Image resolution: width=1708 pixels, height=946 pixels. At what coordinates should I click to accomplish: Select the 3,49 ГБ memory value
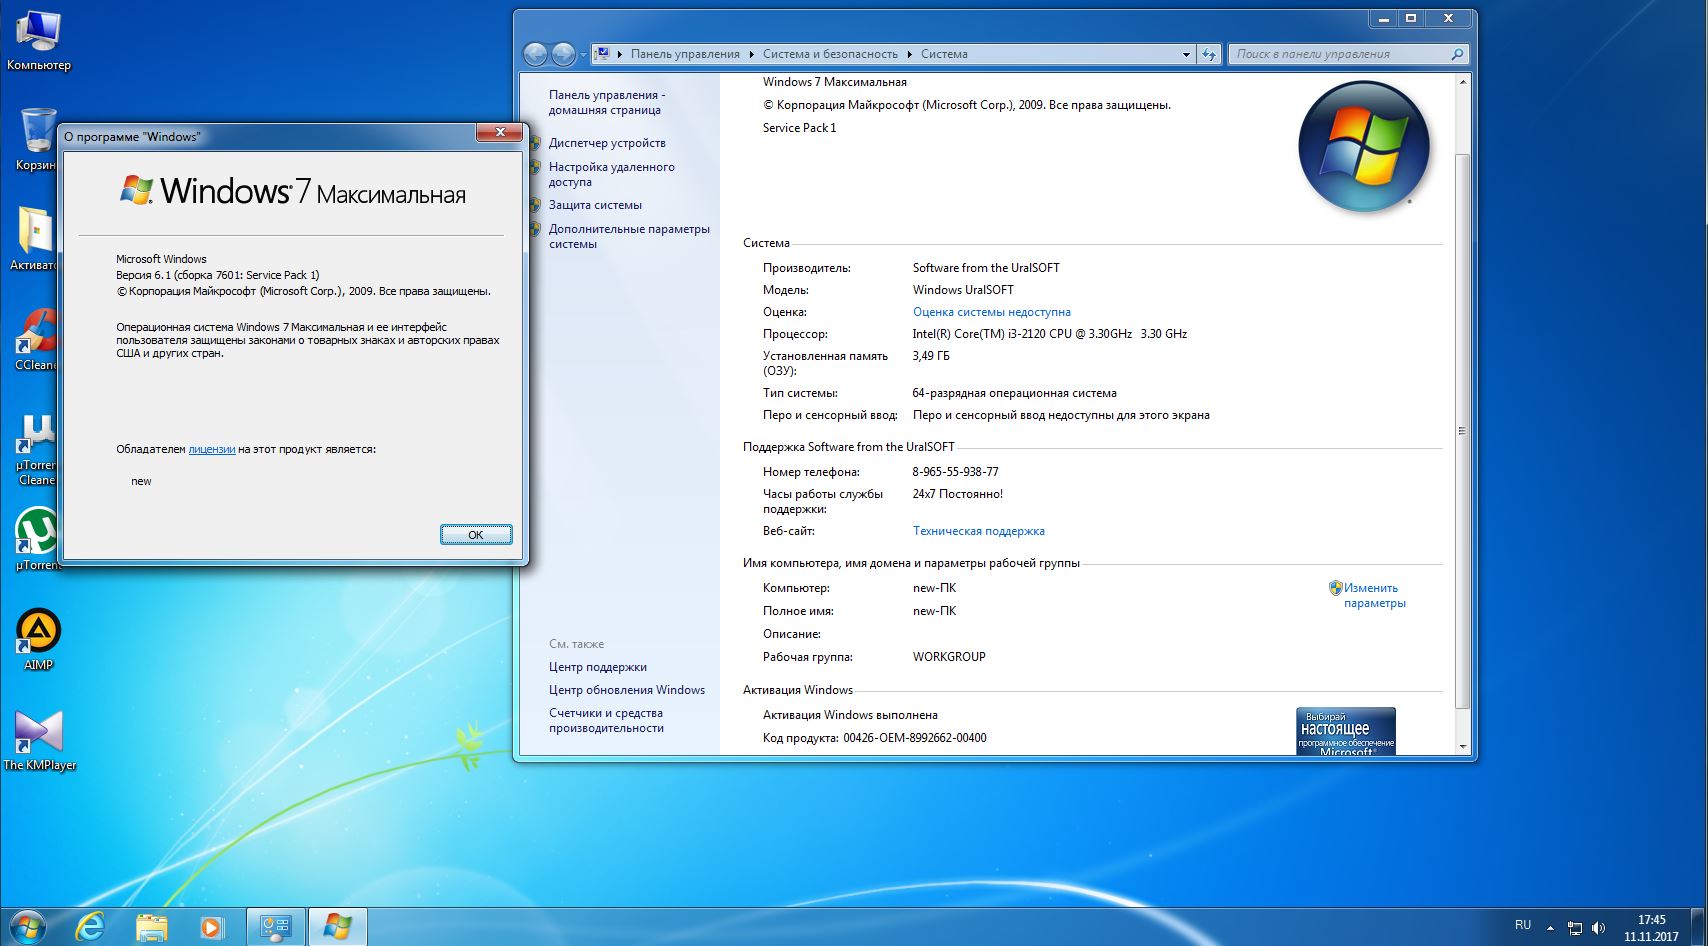tap(931, 356)
